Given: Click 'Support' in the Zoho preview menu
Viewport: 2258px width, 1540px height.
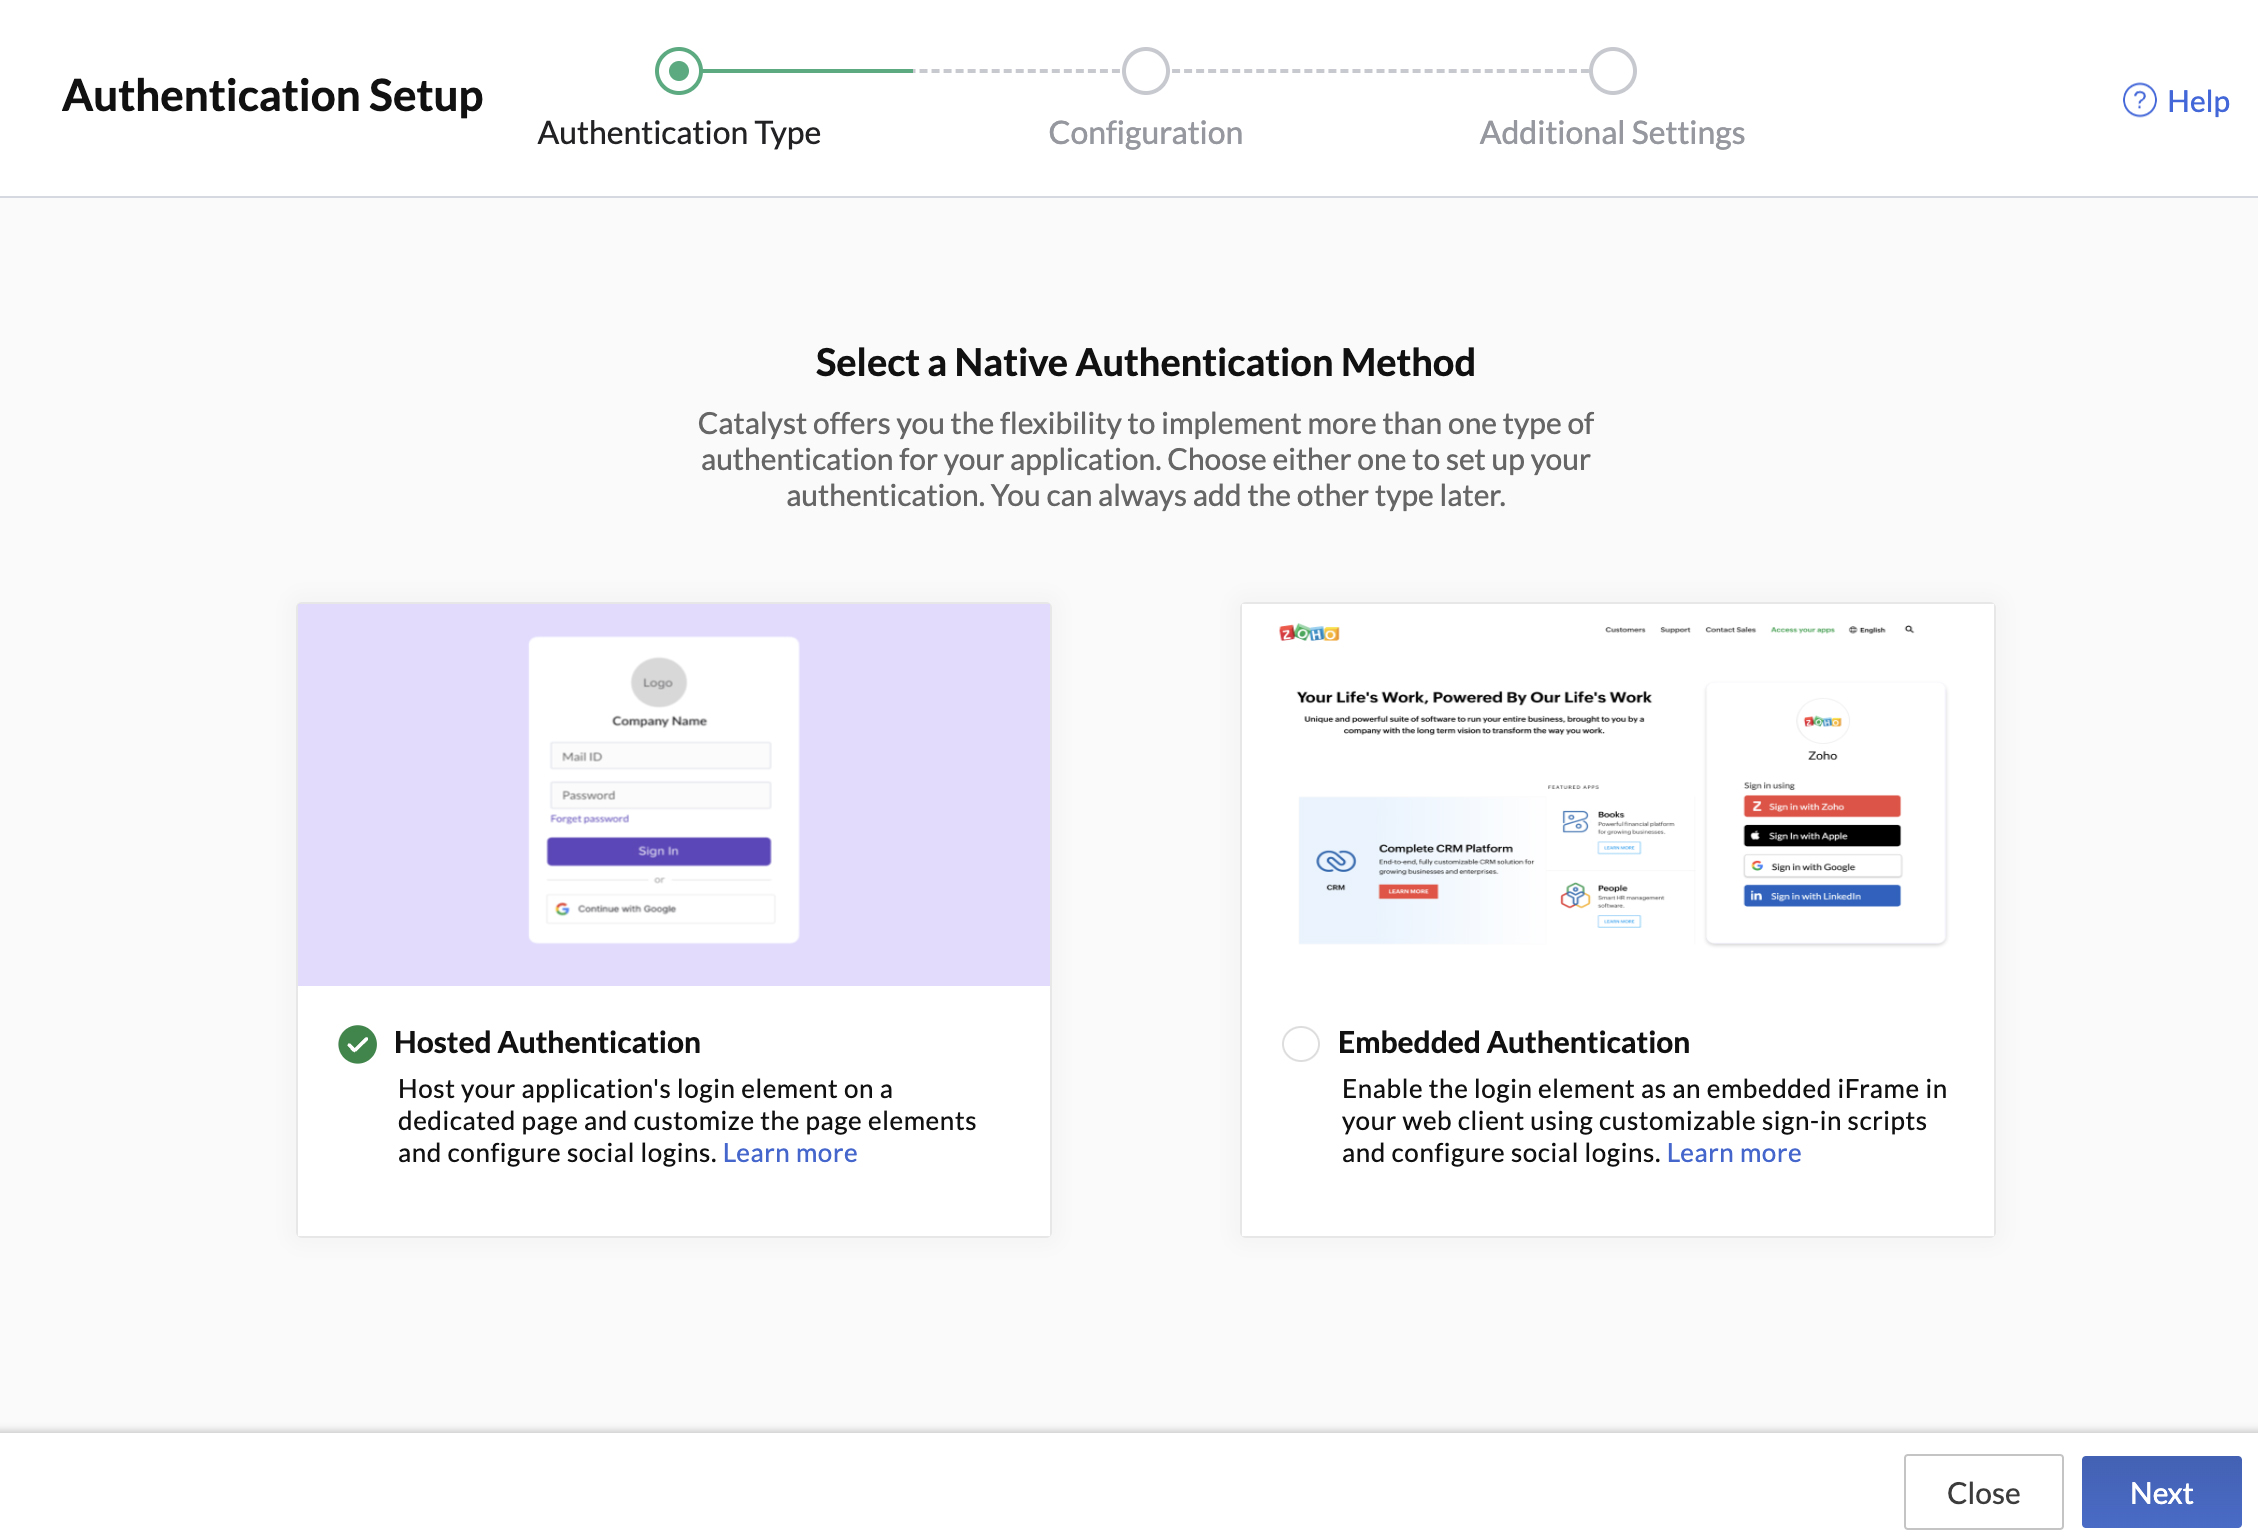Looking at the screenshot, I should (x=1675, y=629).
